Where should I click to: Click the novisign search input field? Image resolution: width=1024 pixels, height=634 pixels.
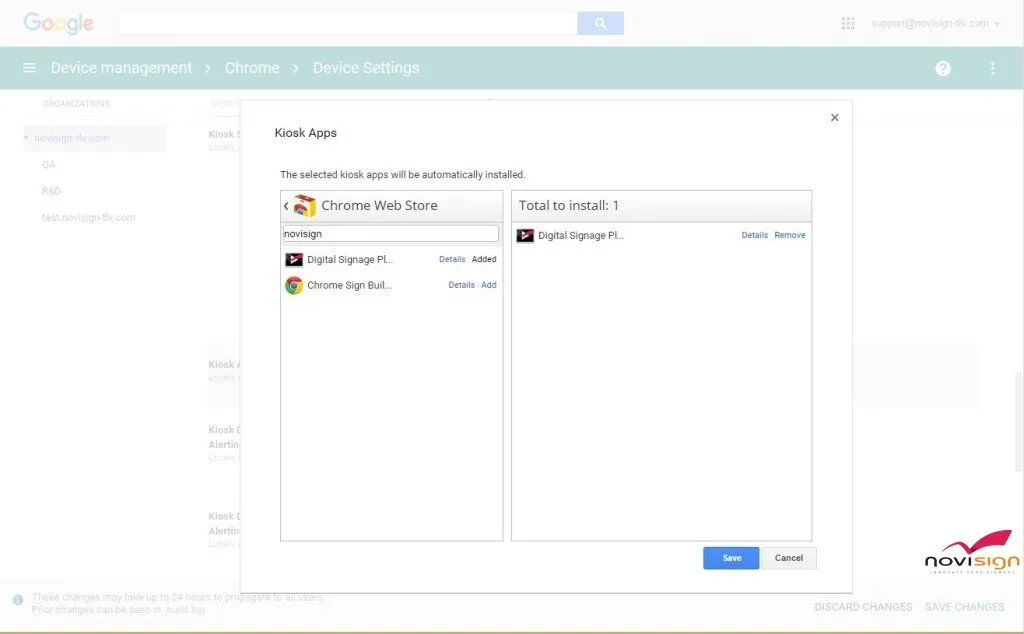click(x=390, y=233)
